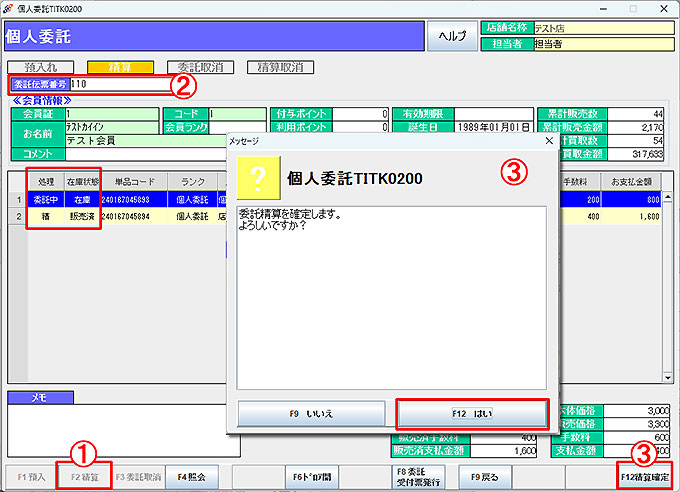
Task: Select the 精算取消 mode tab
Action: 280,67
